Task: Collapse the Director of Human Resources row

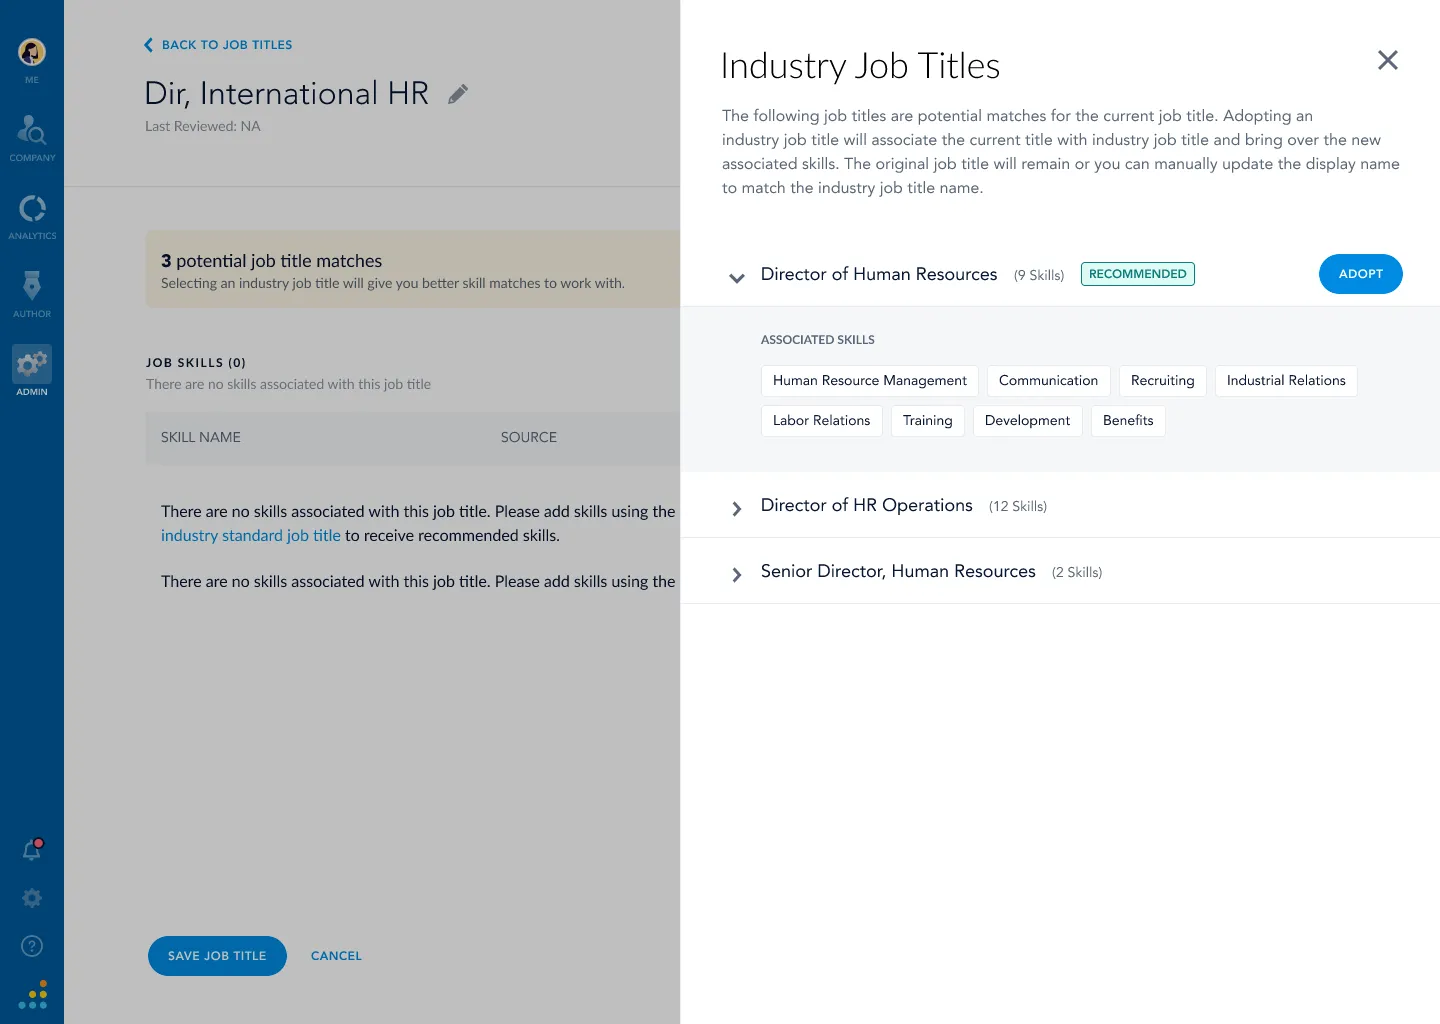Action: tap(737, 278)
